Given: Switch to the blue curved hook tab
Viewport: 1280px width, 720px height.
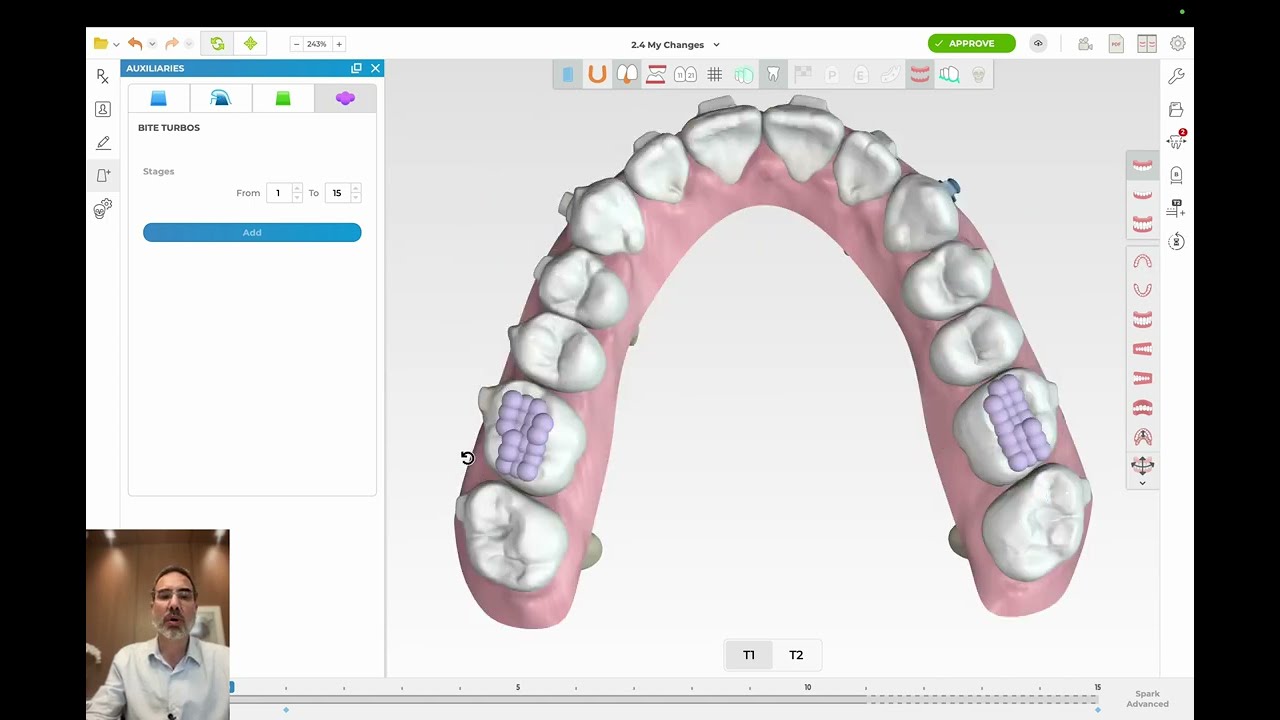Looking at the screenshot, I should coord(220,98).
